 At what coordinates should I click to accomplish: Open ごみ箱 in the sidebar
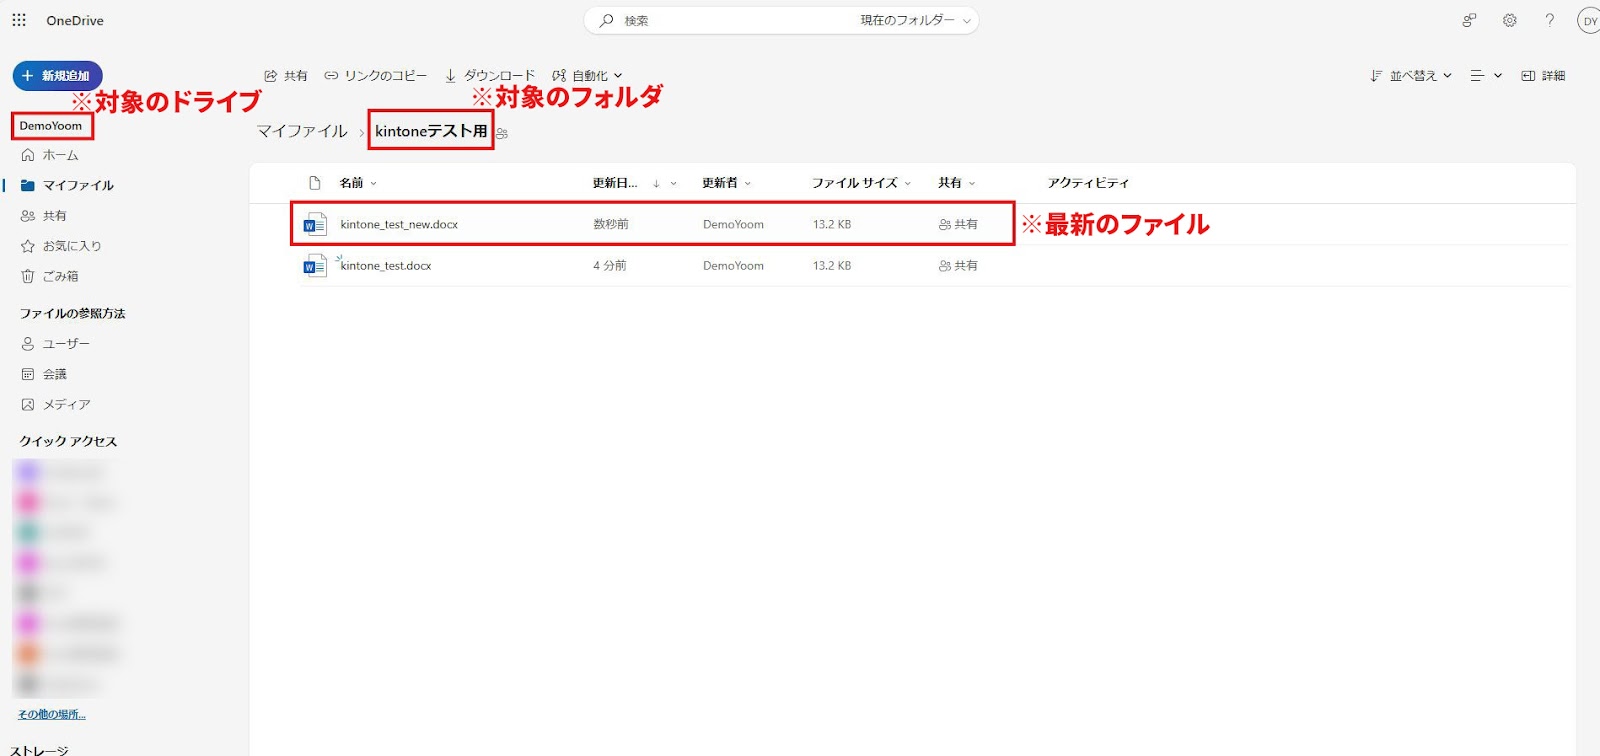click(60, 276)
